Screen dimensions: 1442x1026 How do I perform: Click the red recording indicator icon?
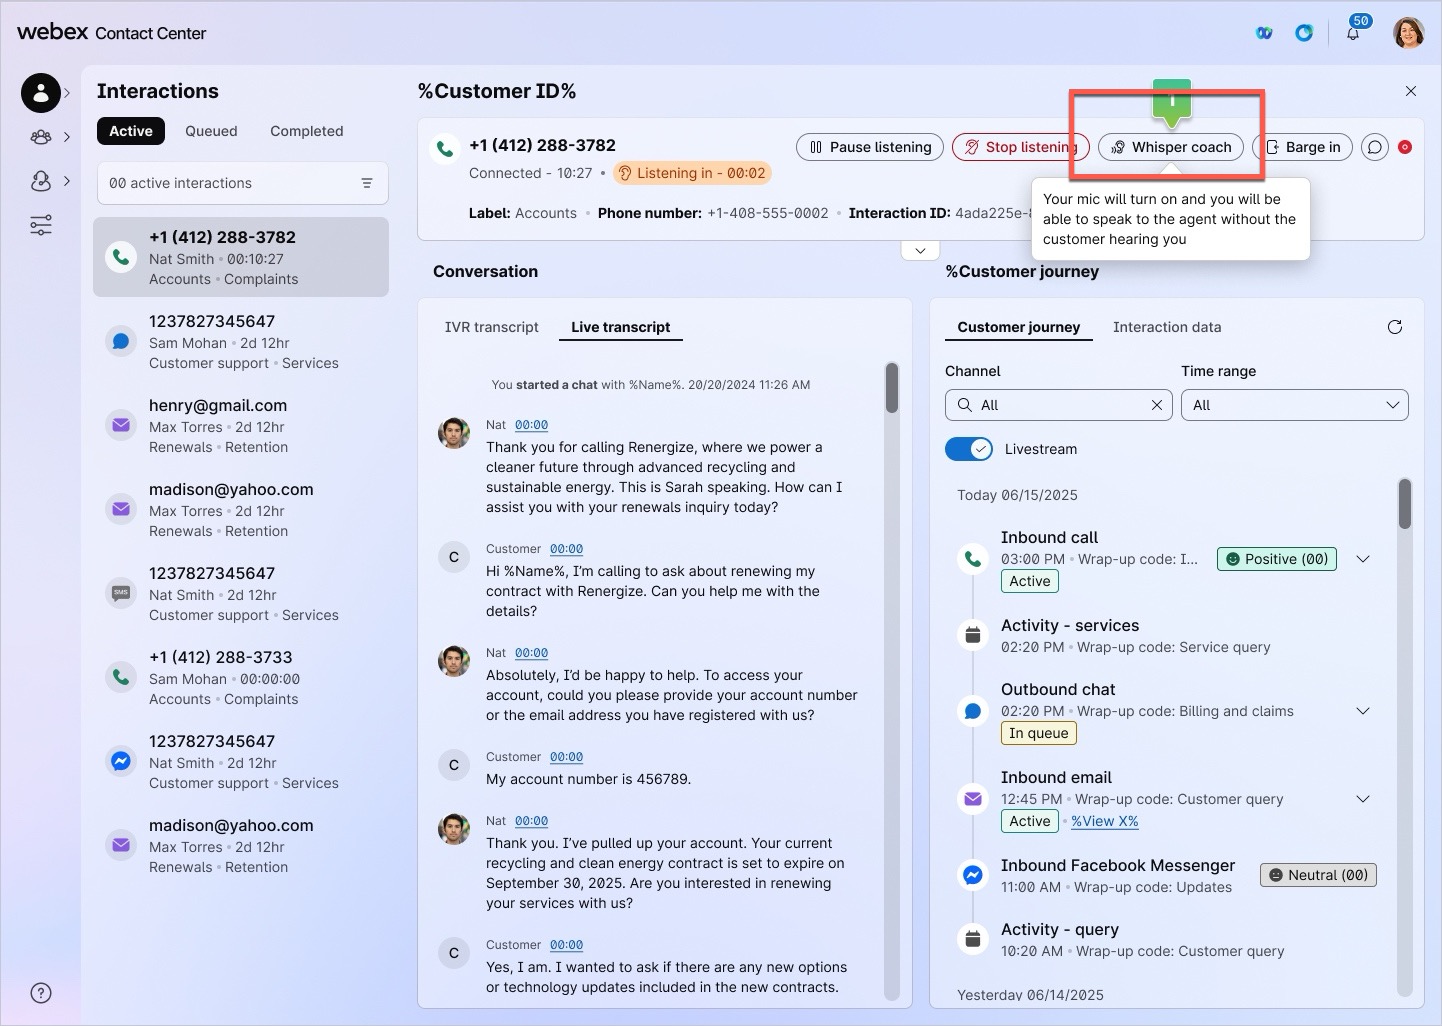pos(1405,147)
